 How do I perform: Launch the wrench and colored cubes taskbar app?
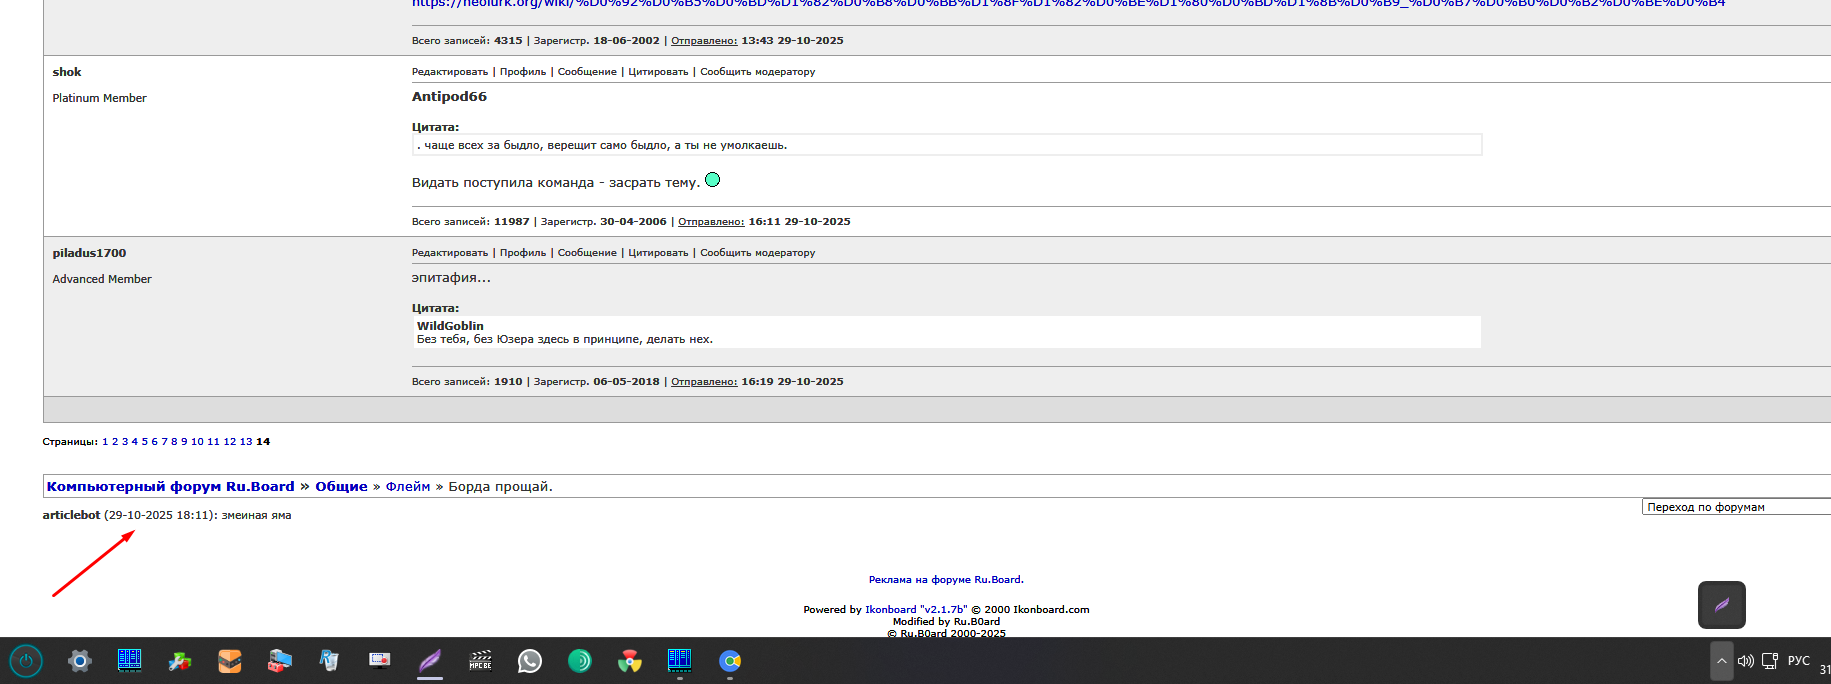180,661
